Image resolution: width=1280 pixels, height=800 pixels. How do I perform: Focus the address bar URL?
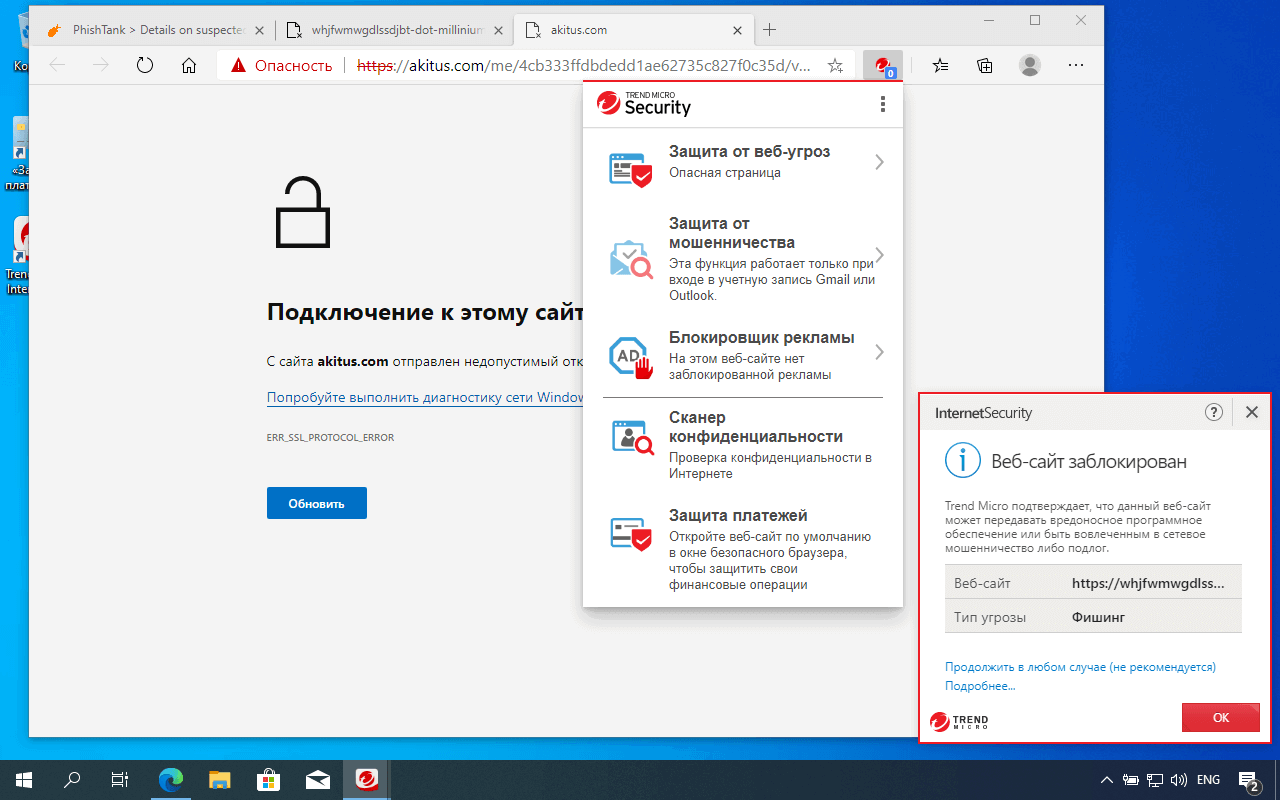click(x=584, y=66)
